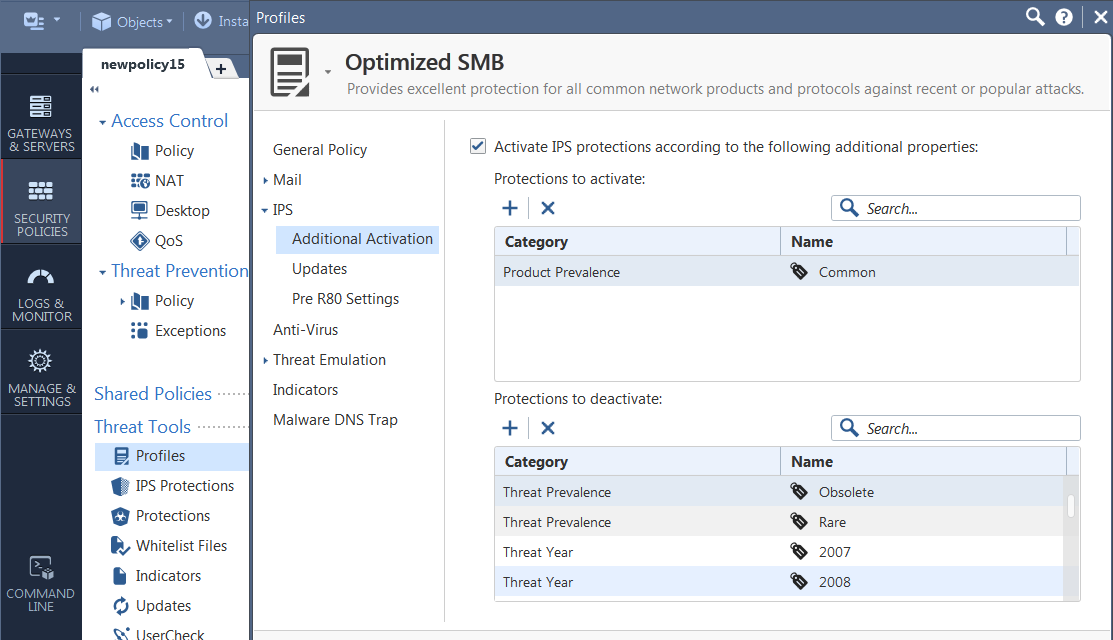Open the profile icon dropdown arrow
This screenshot has height=640, width=1113.
pos(328,72)
